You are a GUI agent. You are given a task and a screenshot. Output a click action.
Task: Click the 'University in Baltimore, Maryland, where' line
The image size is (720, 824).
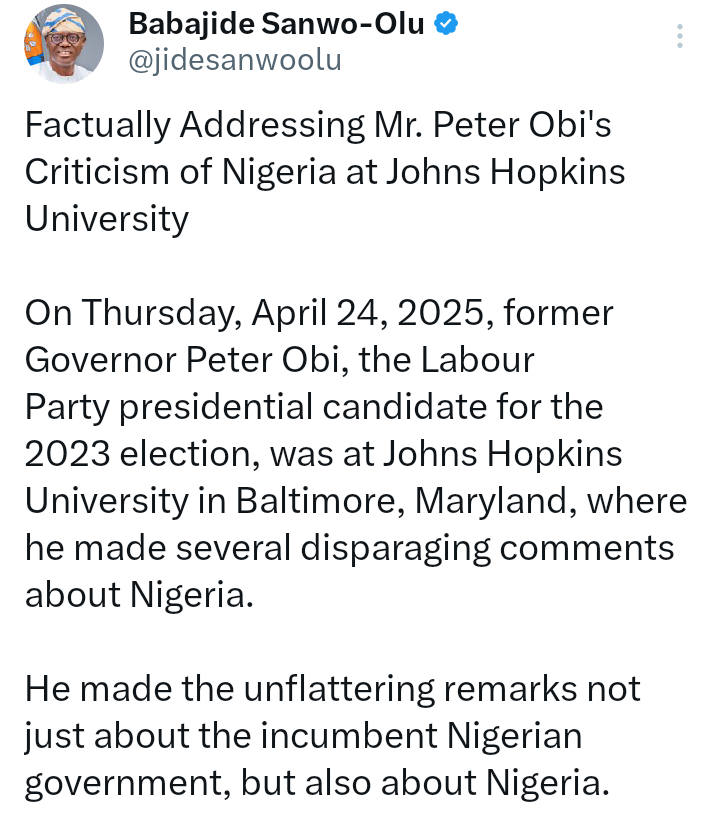pyautogui.click(x=356, y=502)
